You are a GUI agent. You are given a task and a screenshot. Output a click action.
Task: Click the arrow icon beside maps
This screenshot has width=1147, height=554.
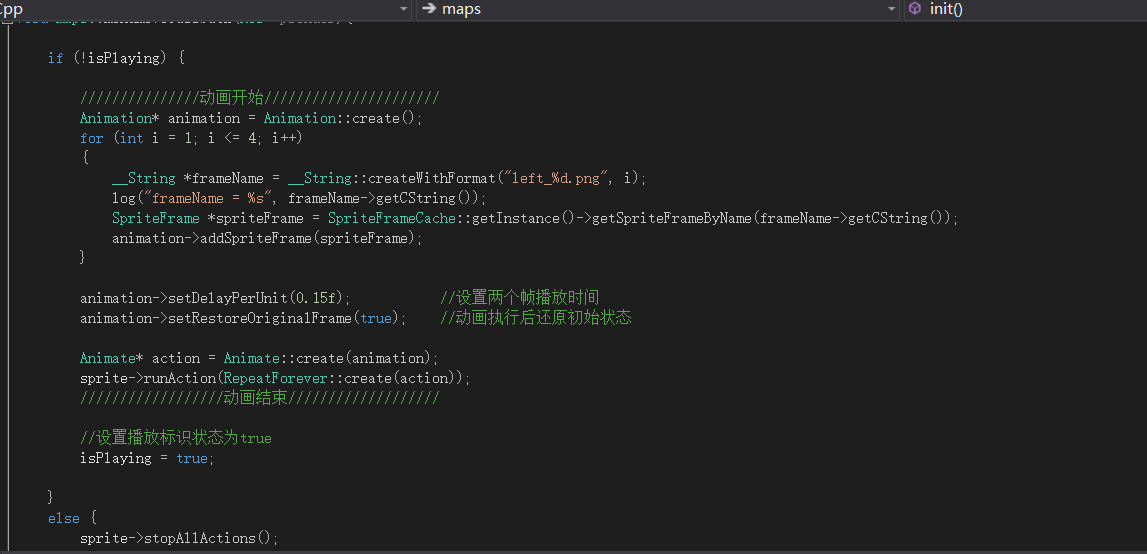(429, 9)
